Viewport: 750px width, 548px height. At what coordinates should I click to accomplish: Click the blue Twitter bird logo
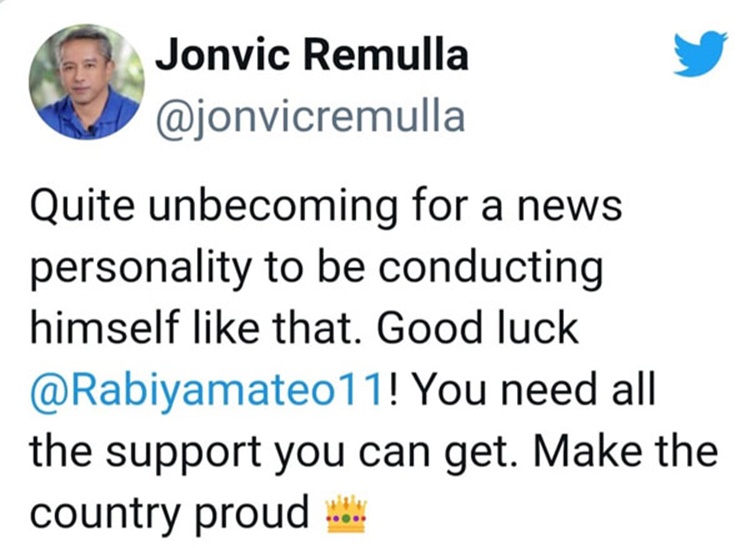(x=700, y=53)
